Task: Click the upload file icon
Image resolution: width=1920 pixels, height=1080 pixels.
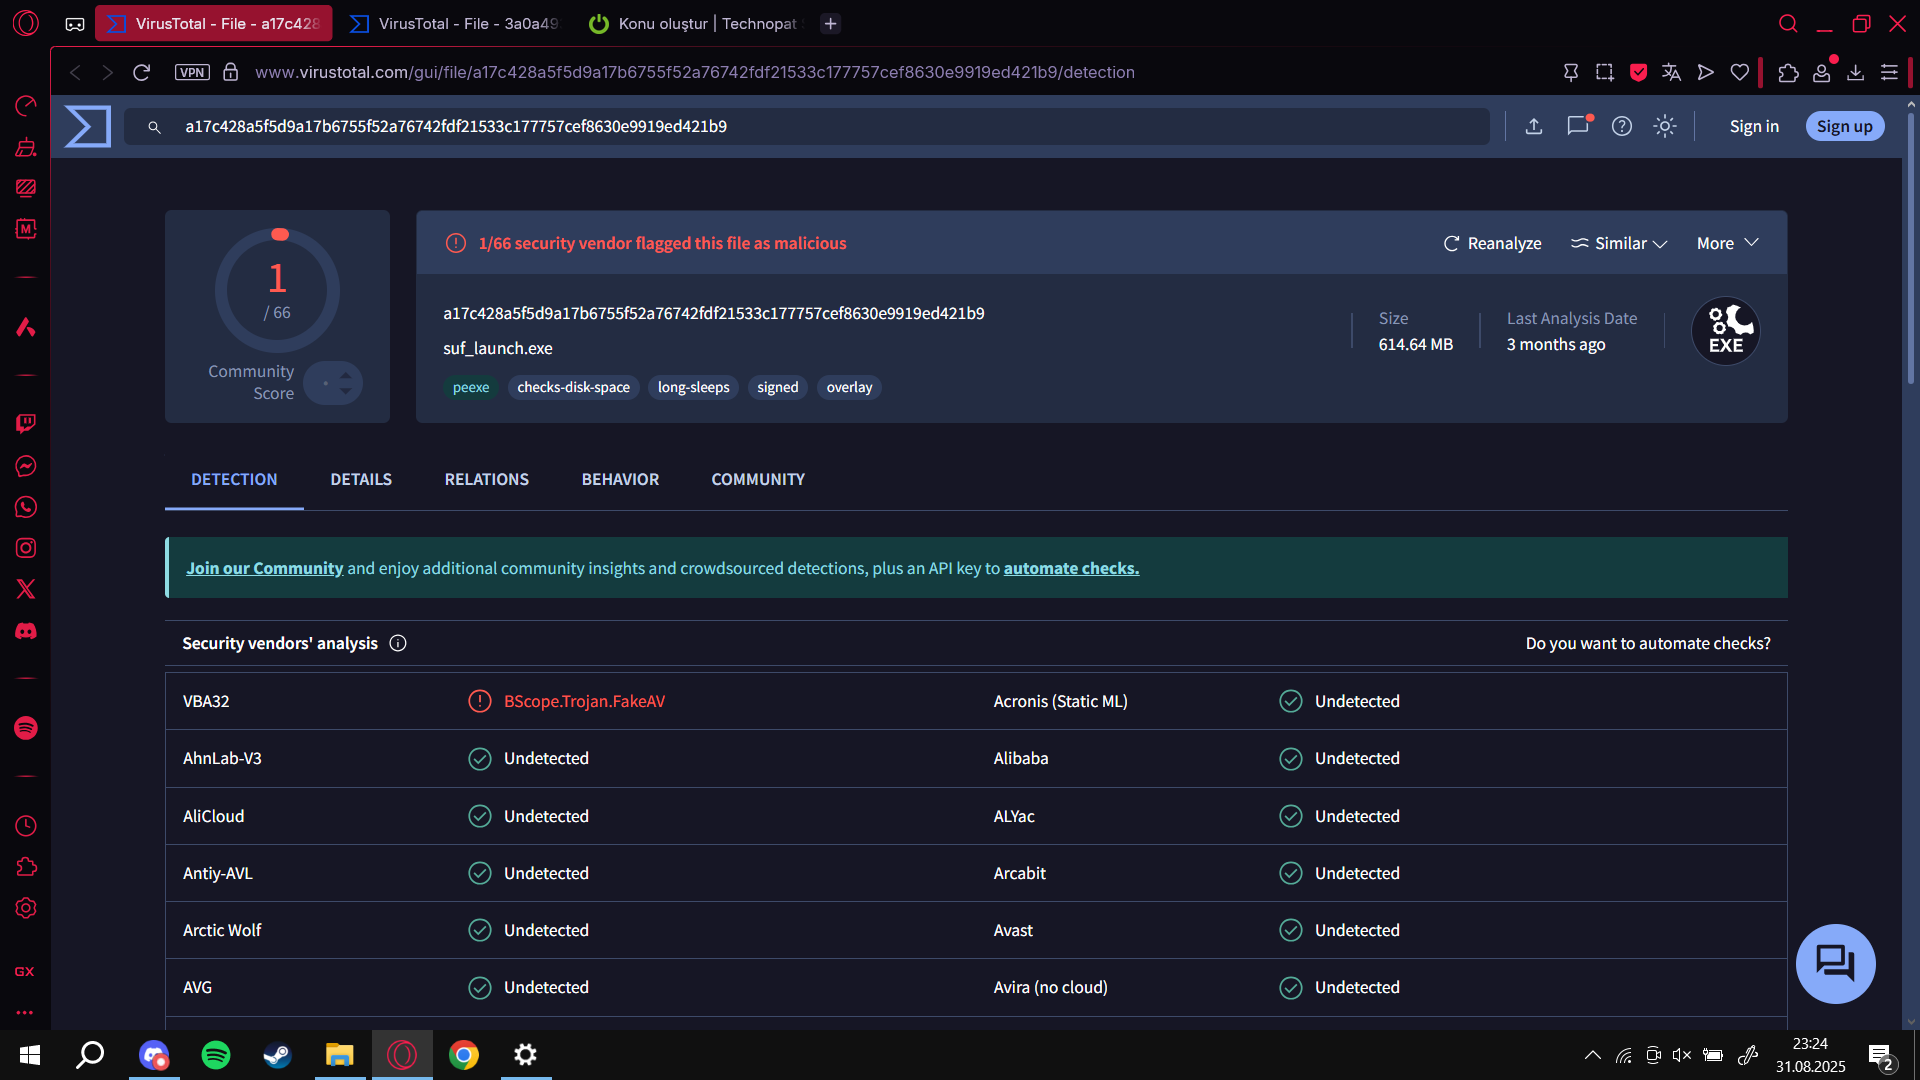Action: (1534, 126)
